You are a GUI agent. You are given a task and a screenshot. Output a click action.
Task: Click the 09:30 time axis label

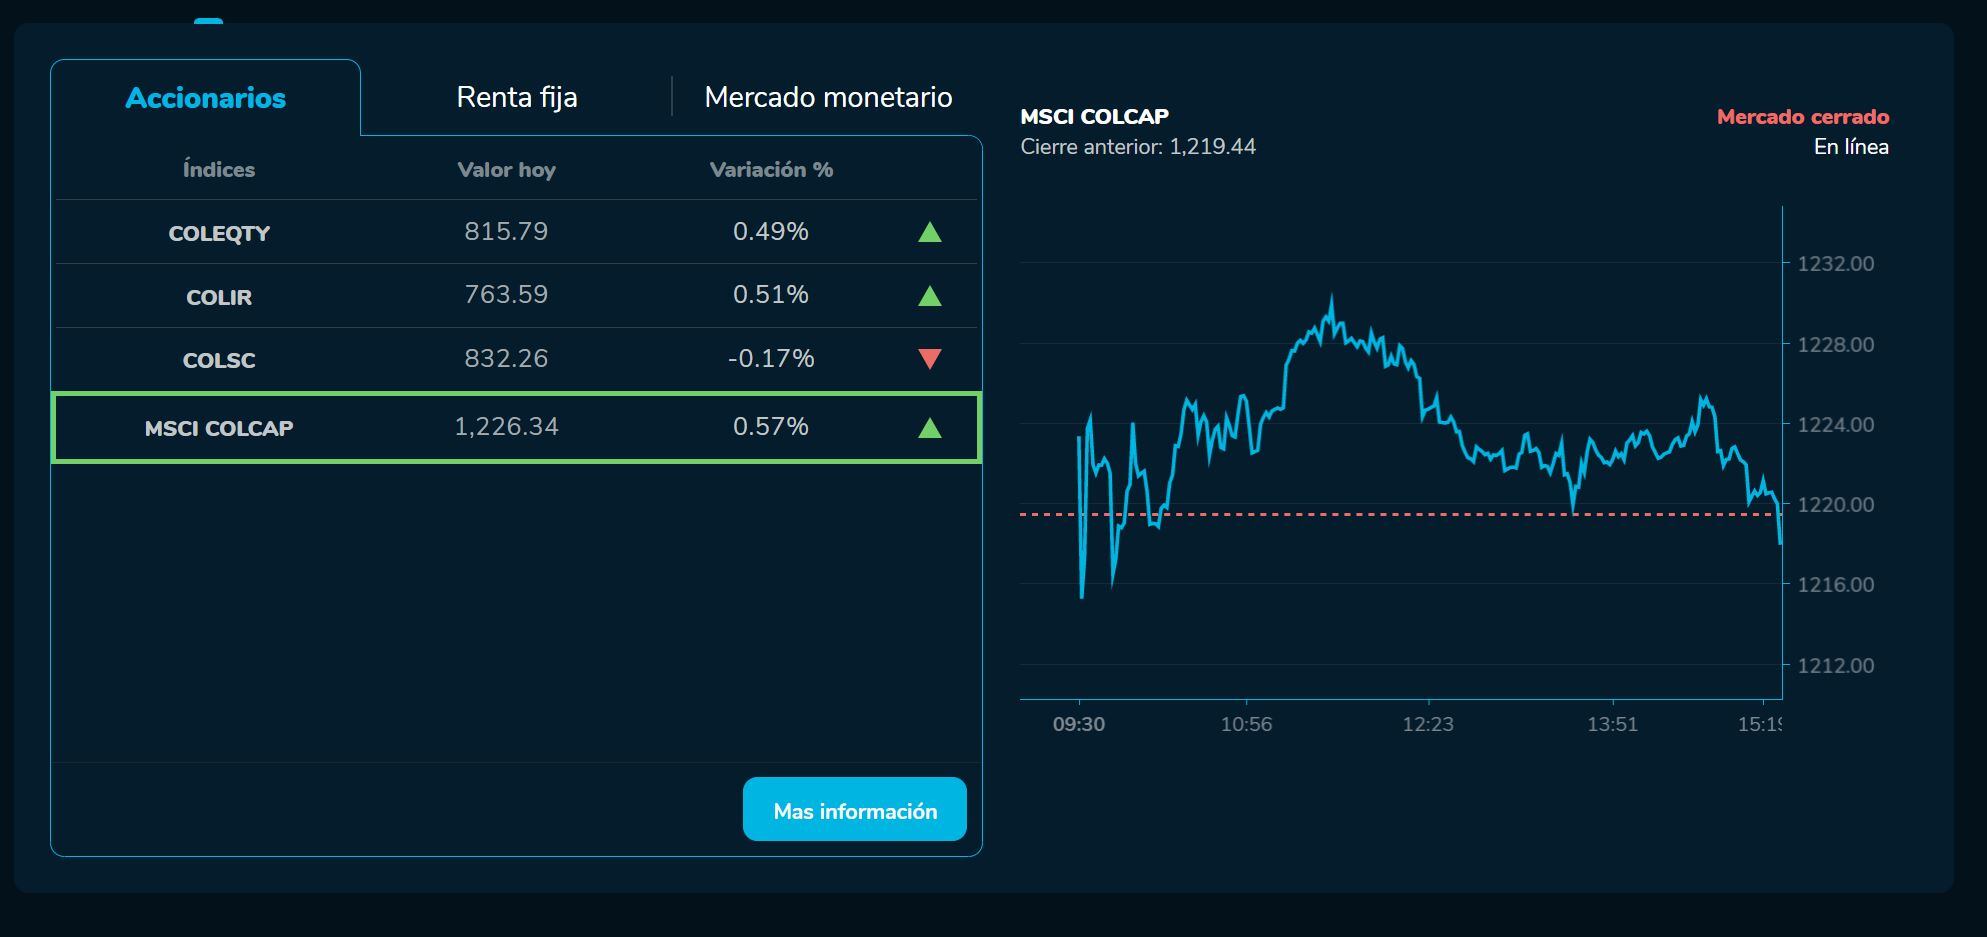[x=1078, y=724]
